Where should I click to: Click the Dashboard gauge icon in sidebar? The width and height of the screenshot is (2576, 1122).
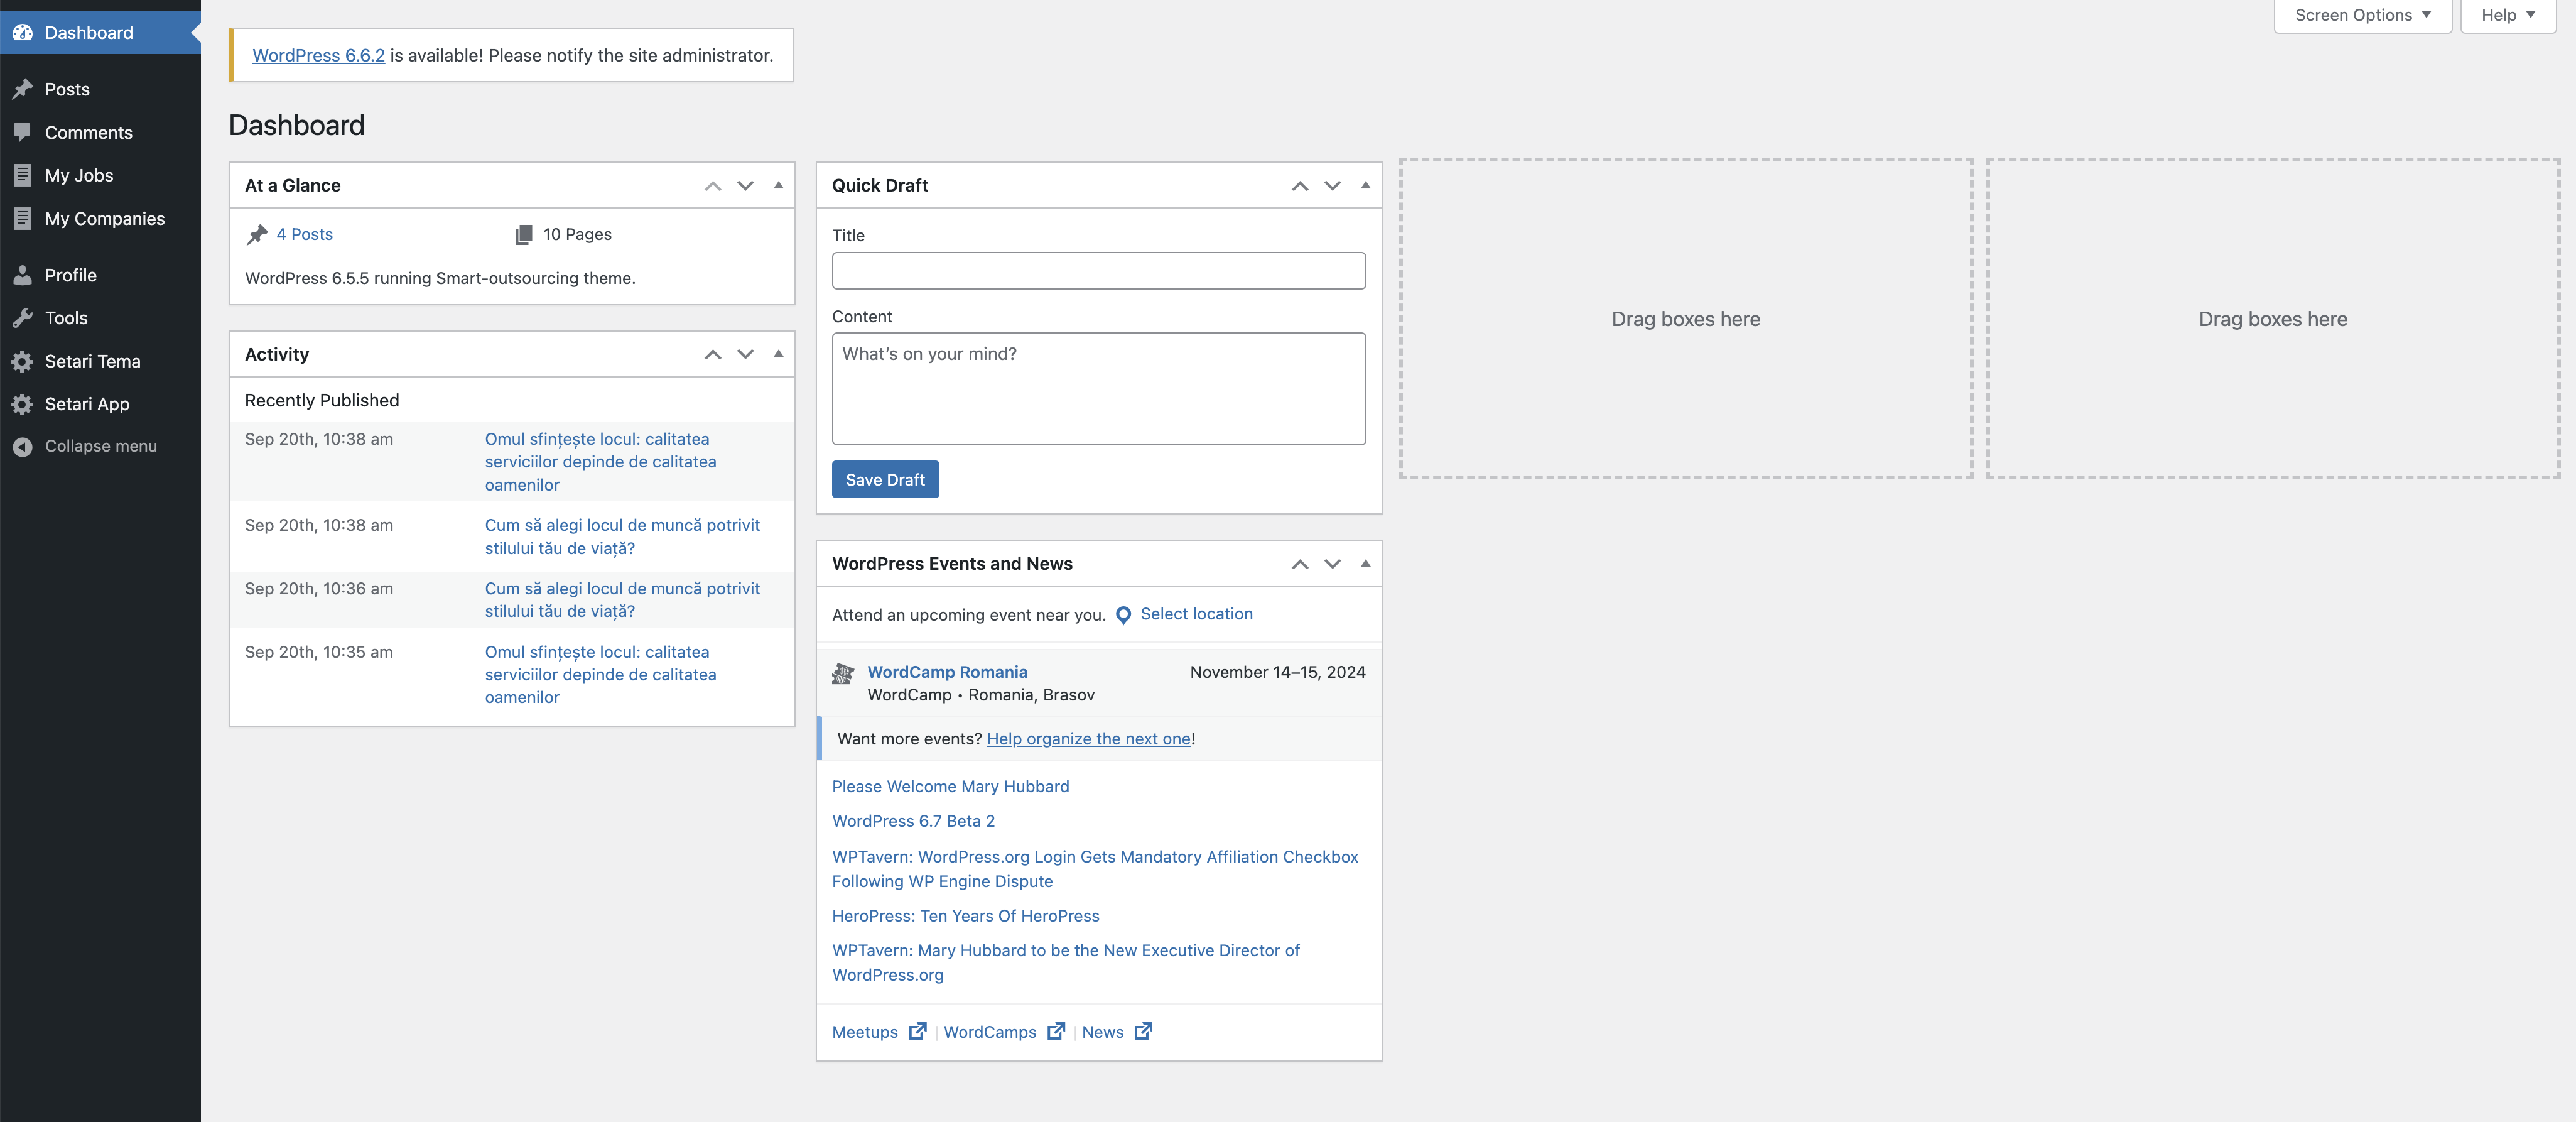pos(22,33)
